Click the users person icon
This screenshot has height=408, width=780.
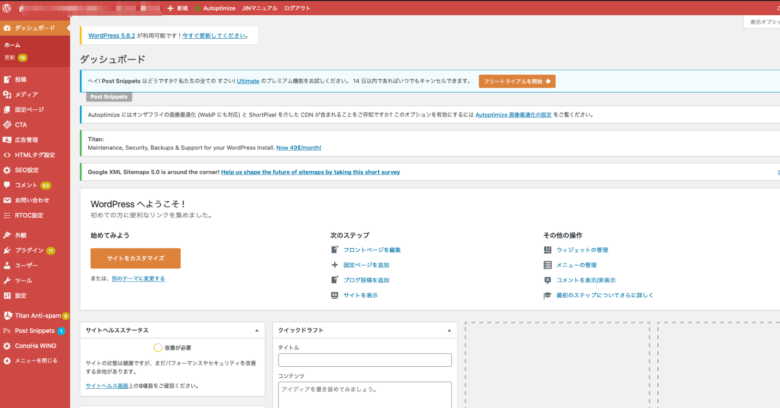pyautogui.click(x=7, y=265)
